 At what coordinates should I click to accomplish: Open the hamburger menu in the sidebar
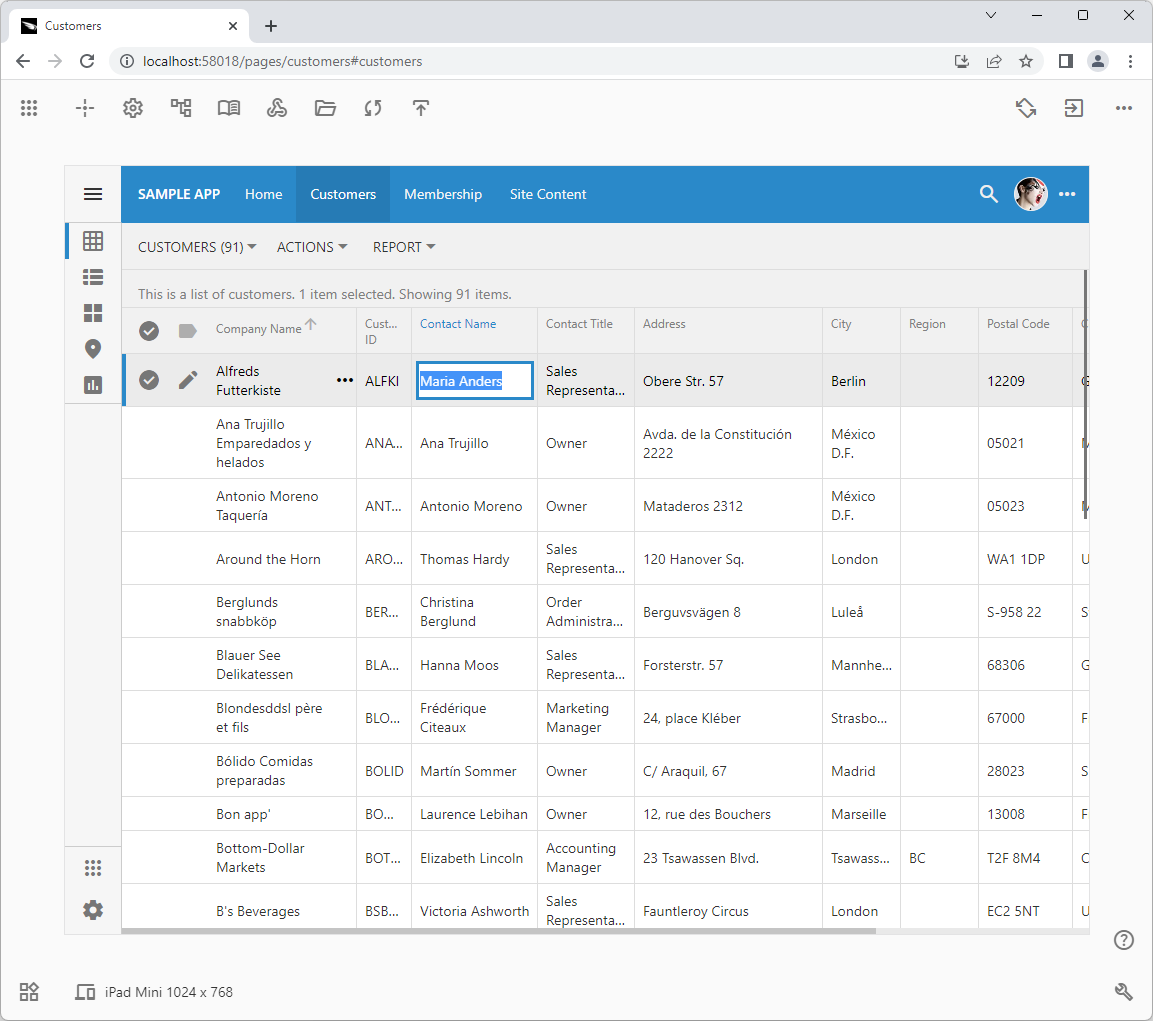pyautogui.click(x=93, y=194)
